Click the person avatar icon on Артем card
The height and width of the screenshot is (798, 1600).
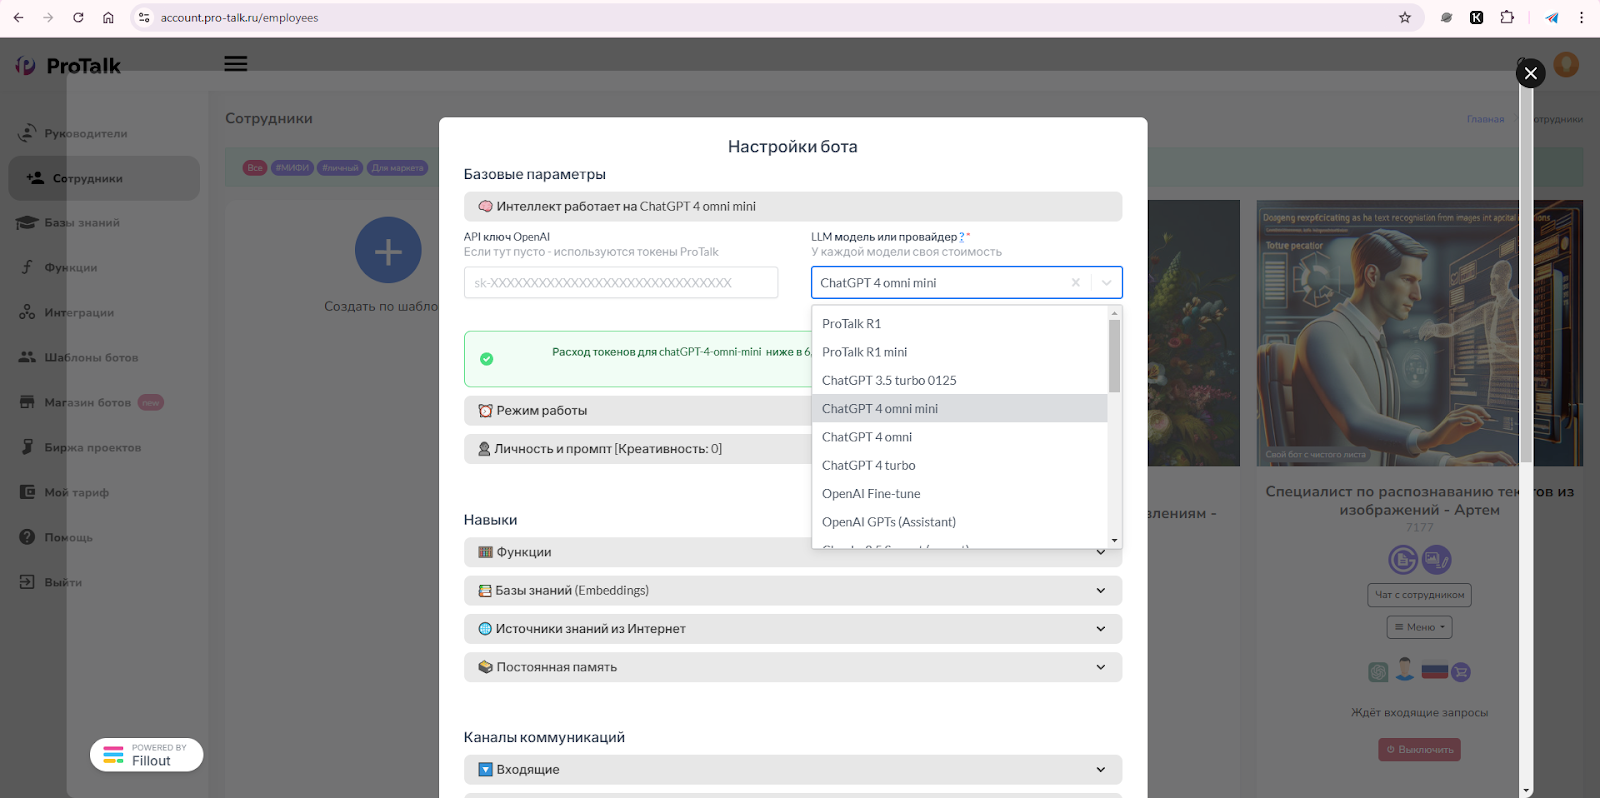click(1405, 670)
